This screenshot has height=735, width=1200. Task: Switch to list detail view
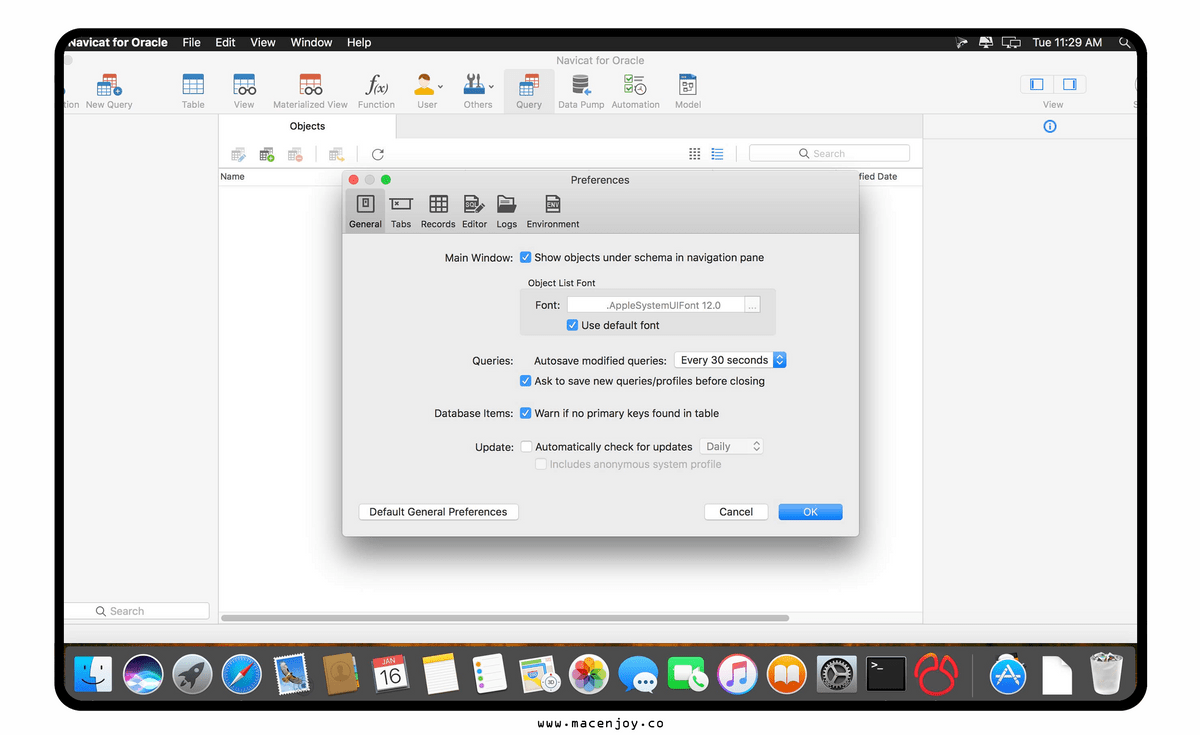(717, 154)
